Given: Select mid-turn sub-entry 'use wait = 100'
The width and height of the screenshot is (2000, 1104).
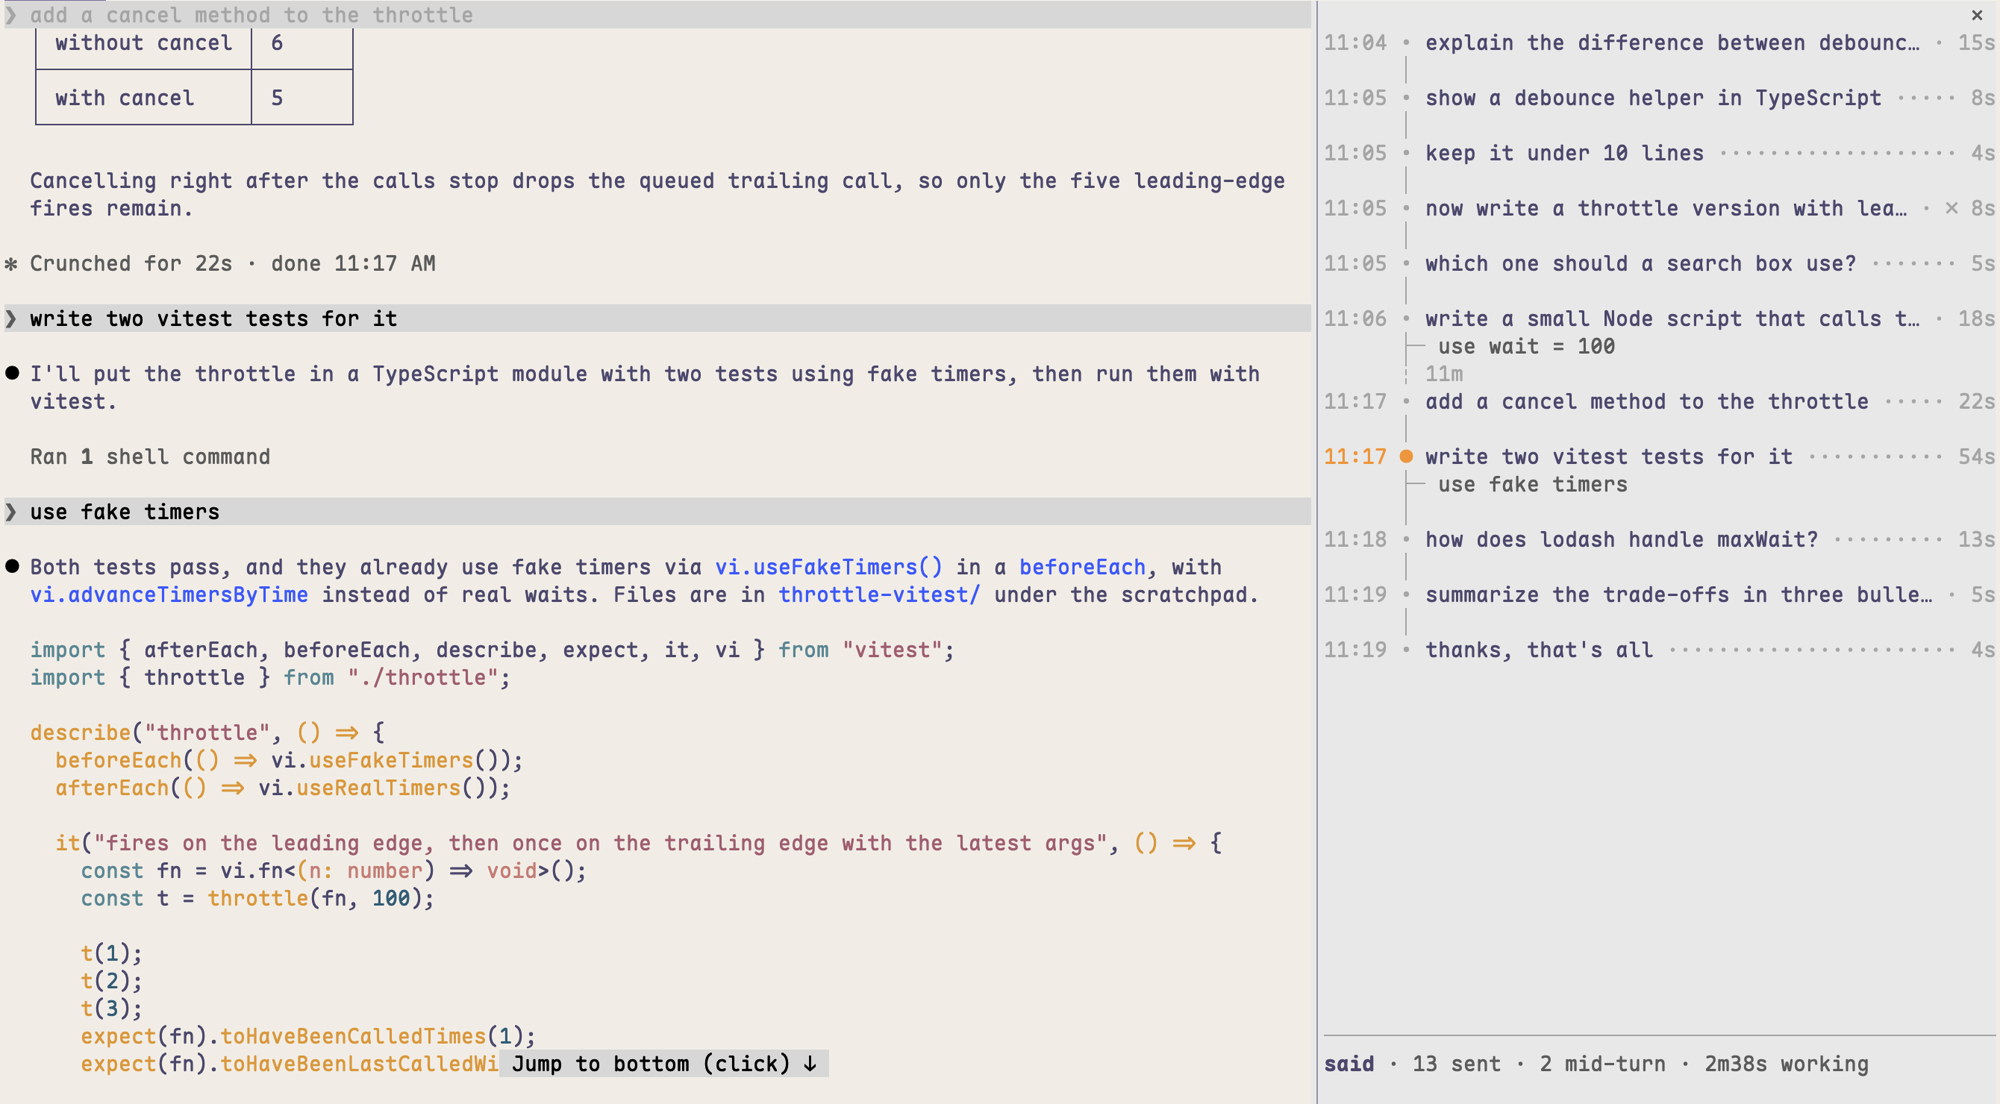Looking at the screenshot, I should click(x=1526, y=346).
